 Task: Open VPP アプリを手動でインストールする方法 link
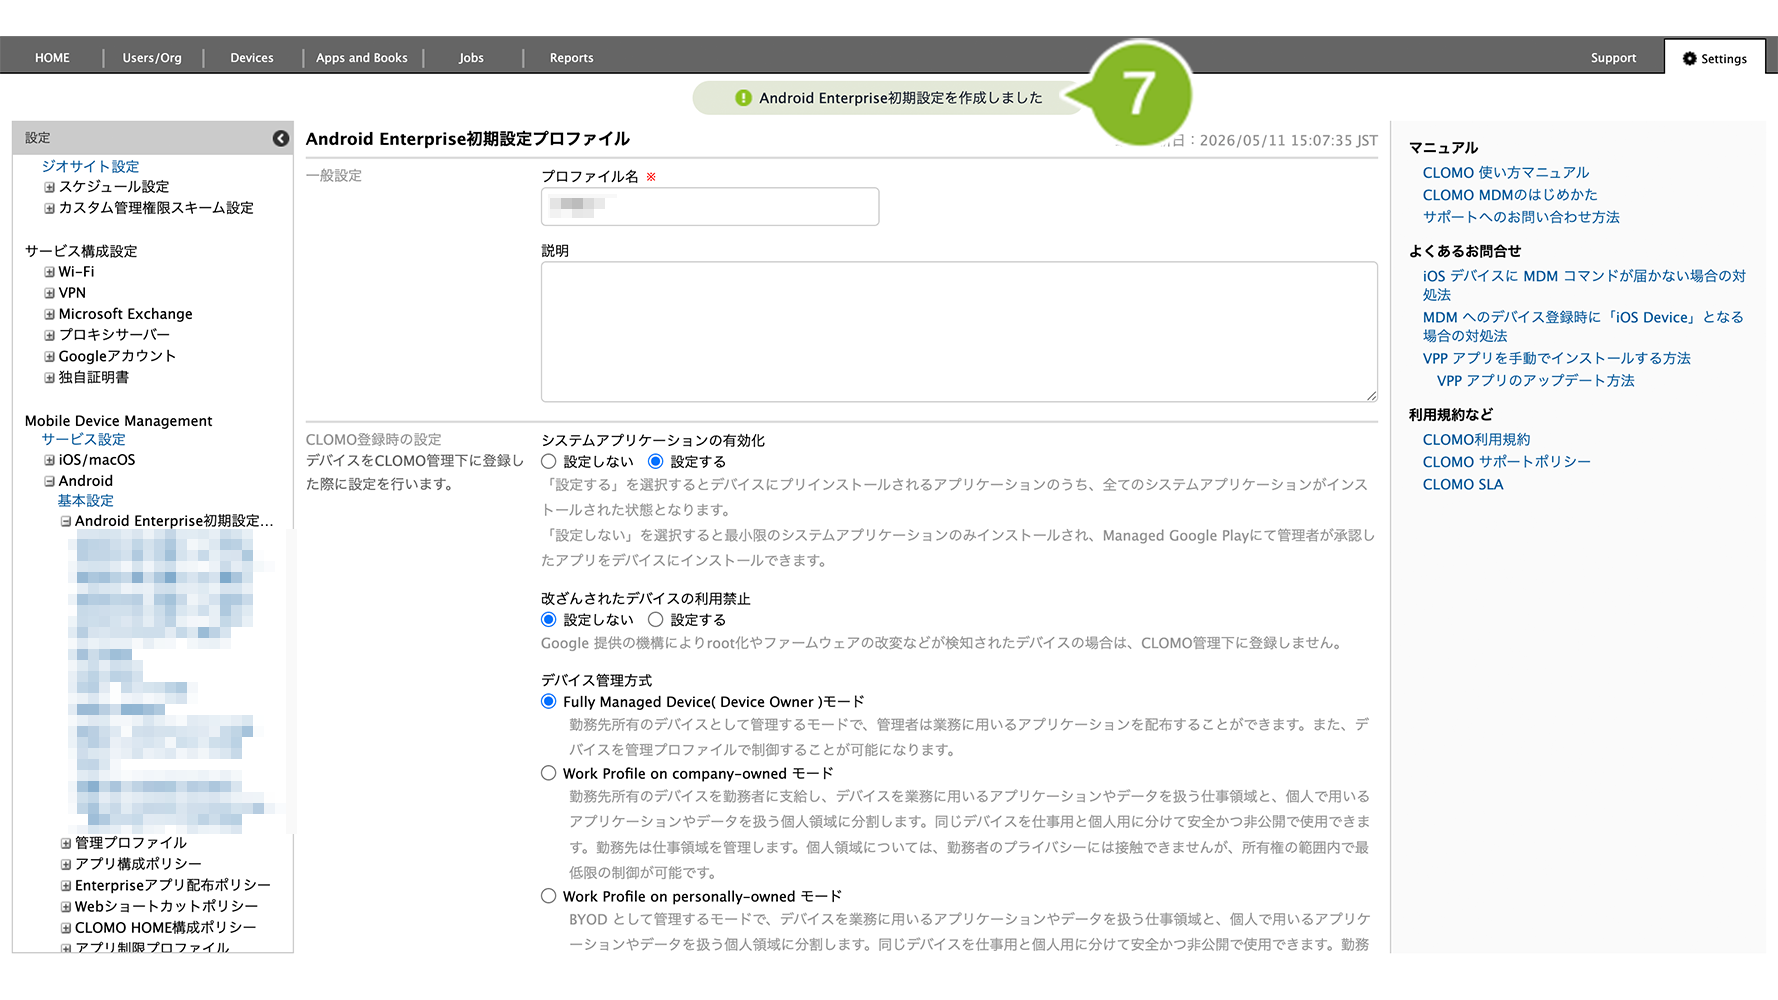pyautogui.click(x=1556, y=358)
